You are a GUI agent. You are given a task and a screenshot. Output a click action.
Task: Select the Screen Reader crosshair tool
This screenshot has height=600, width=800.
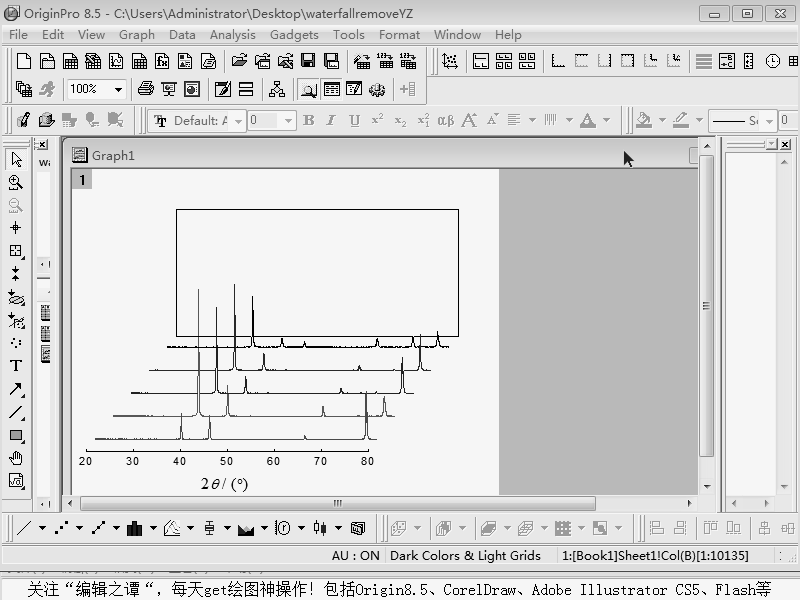pos(16,228)
